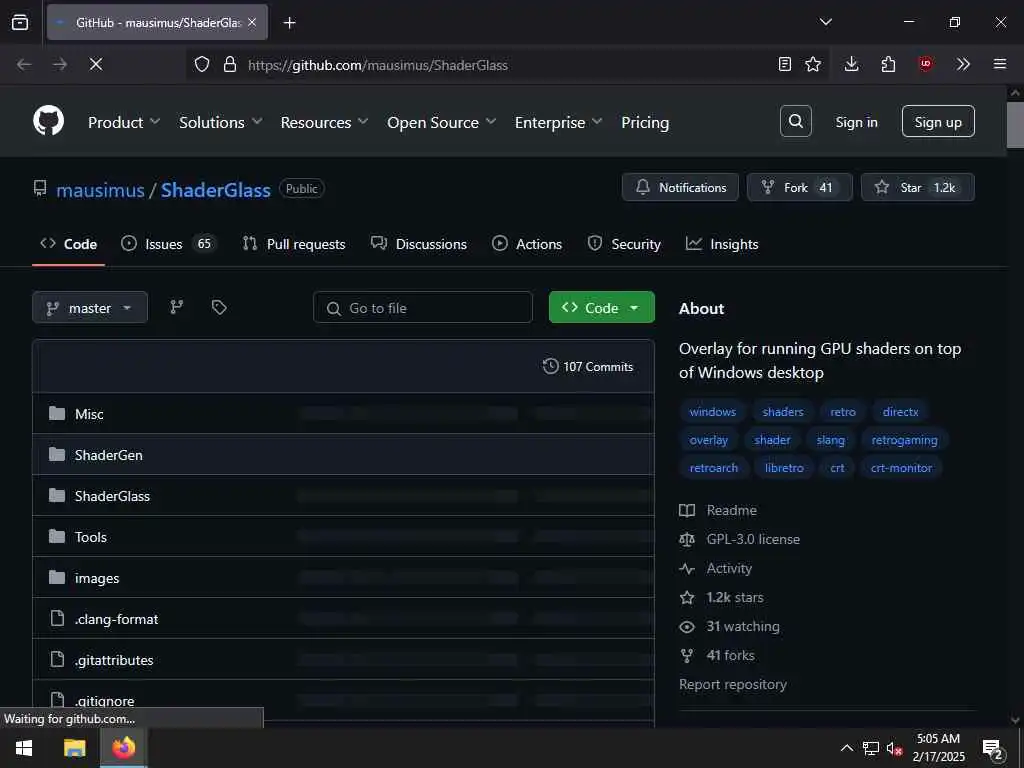Viewport: 1024px width, 768px height.
Task: View the 107 Commits history
Action: tap(588, 366)
